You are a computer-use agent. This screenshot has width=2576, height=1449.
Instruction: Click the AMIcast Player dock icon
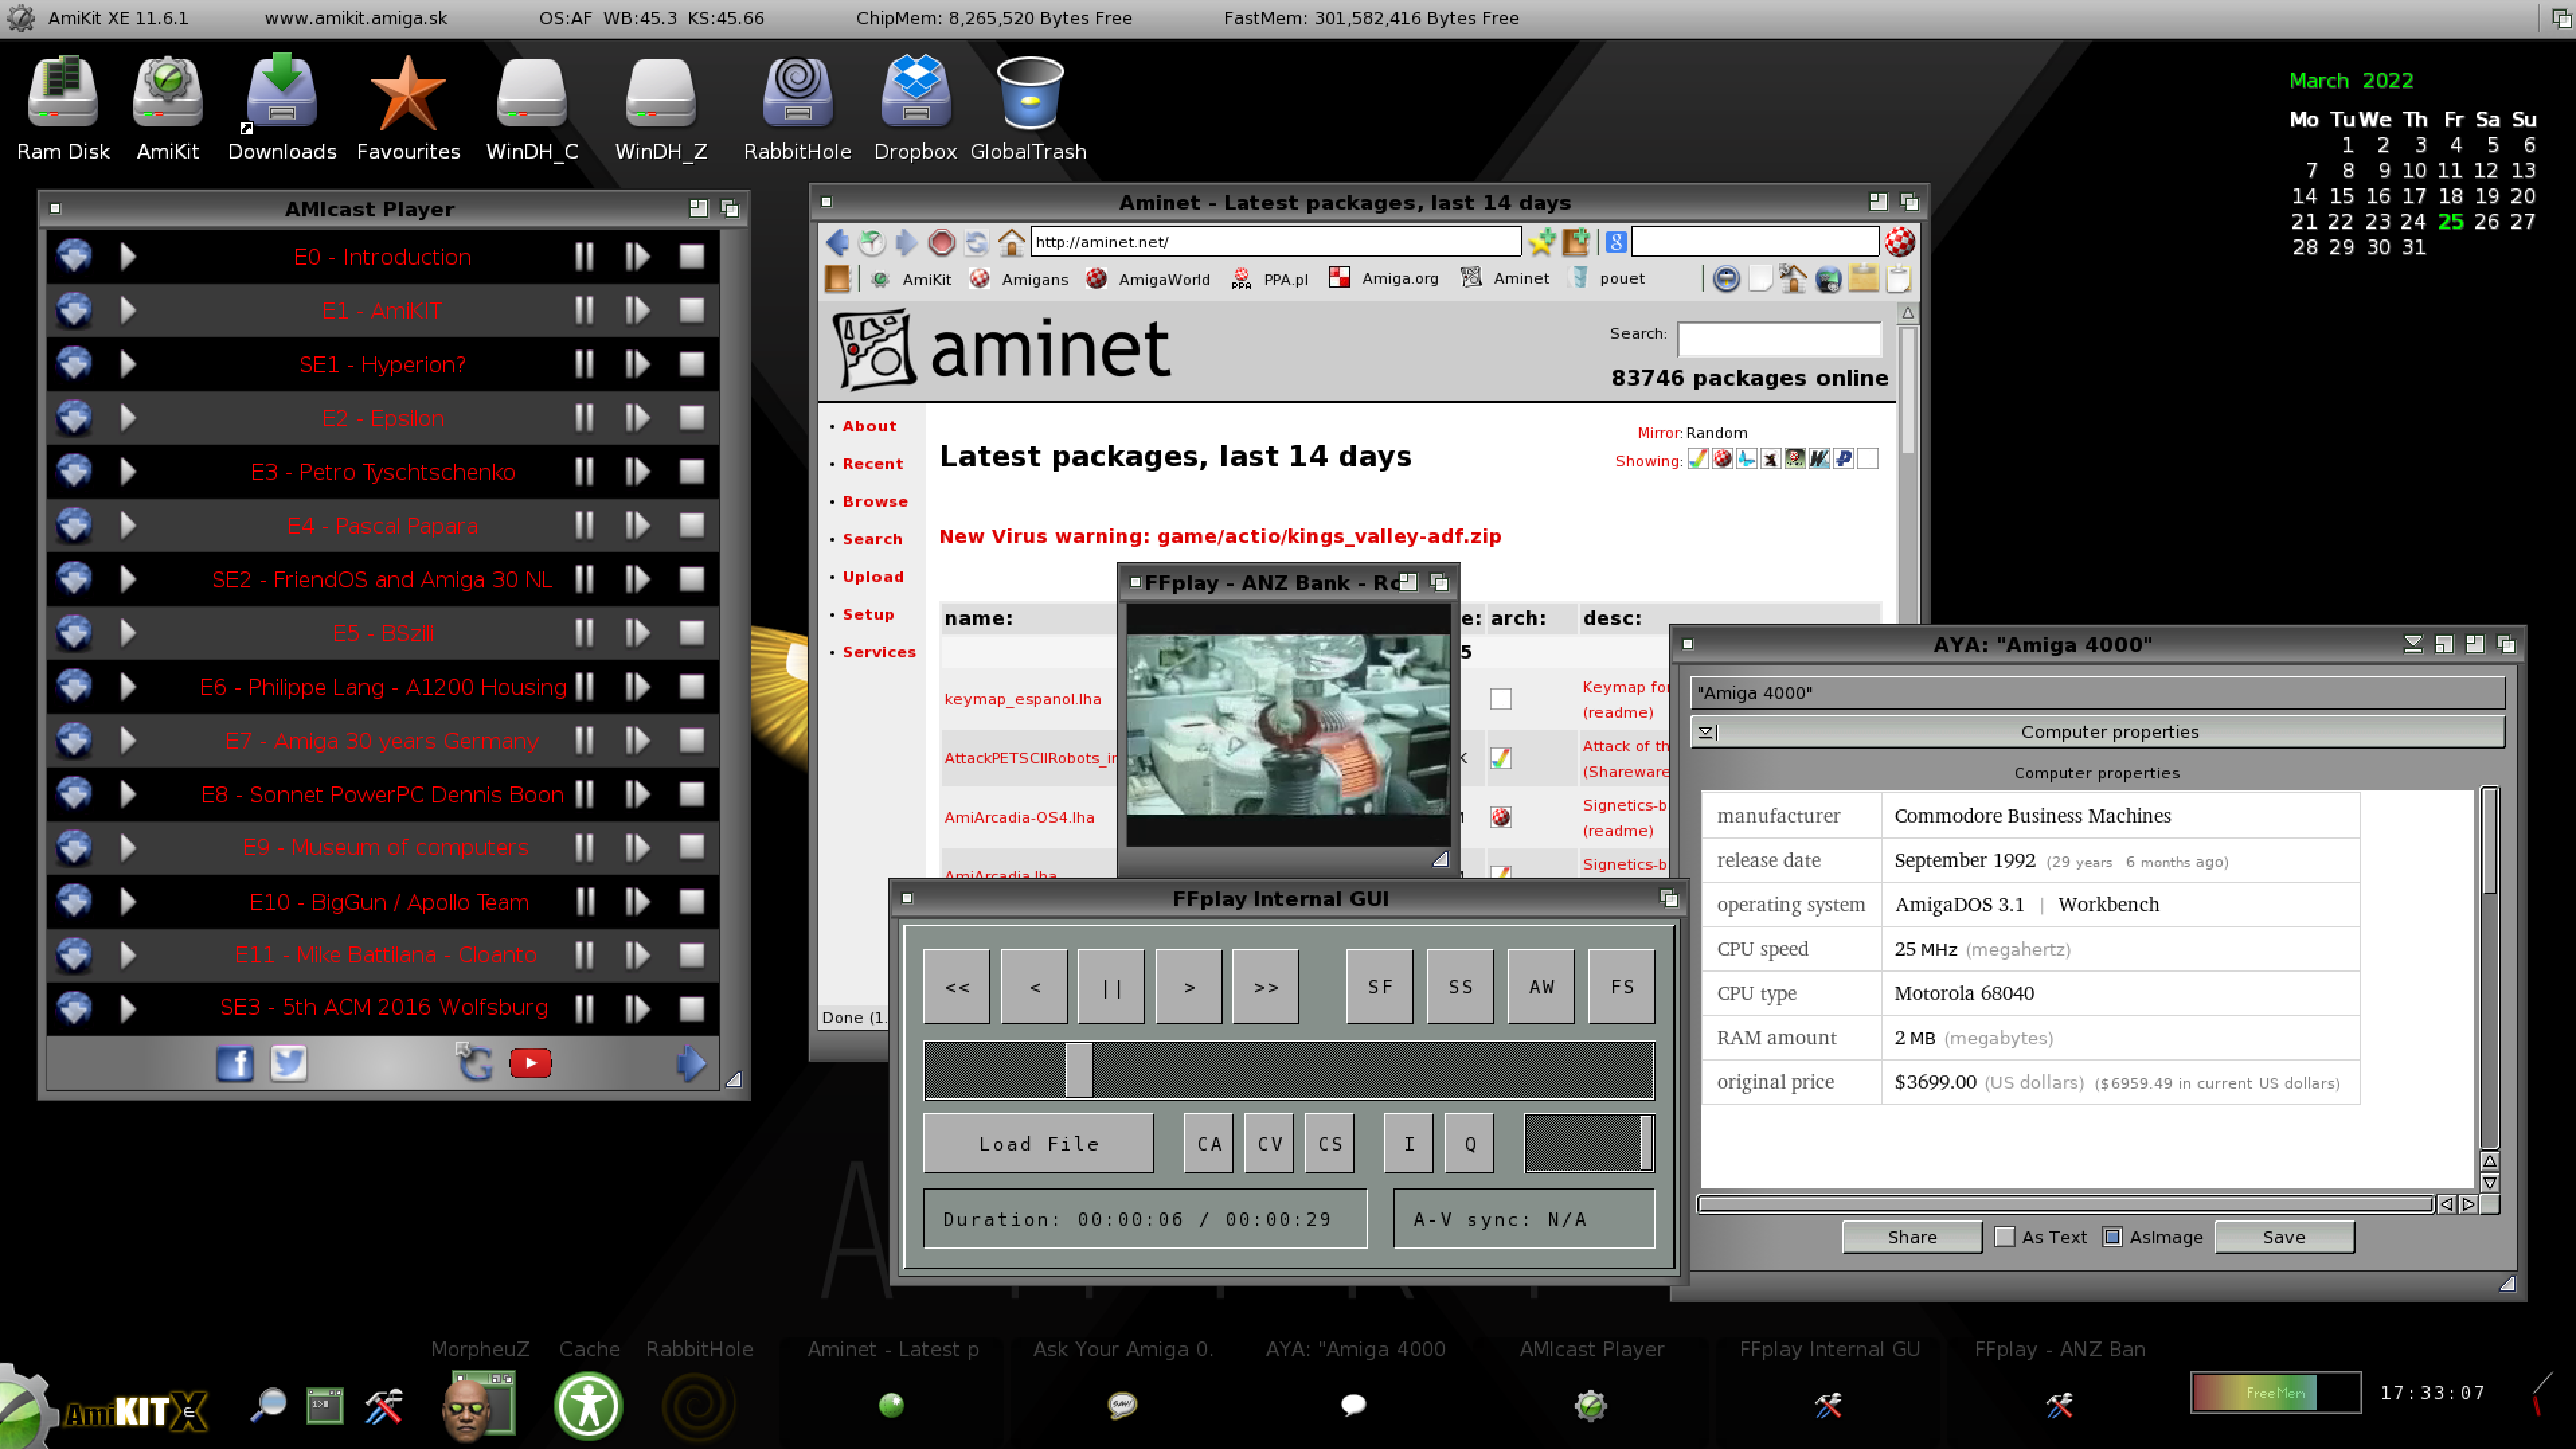click(1591, 1406)
